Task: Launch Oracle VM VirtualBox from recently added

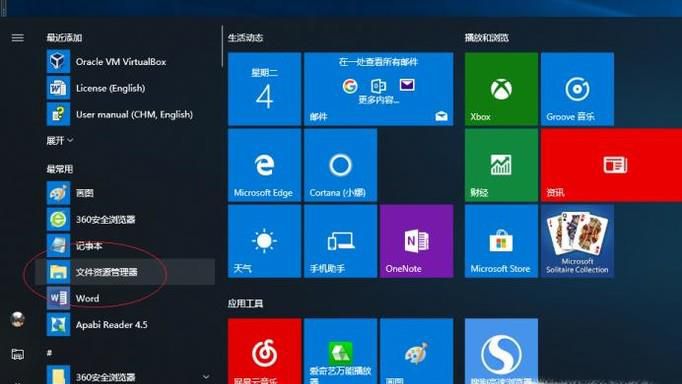Action: pos(130,62)
